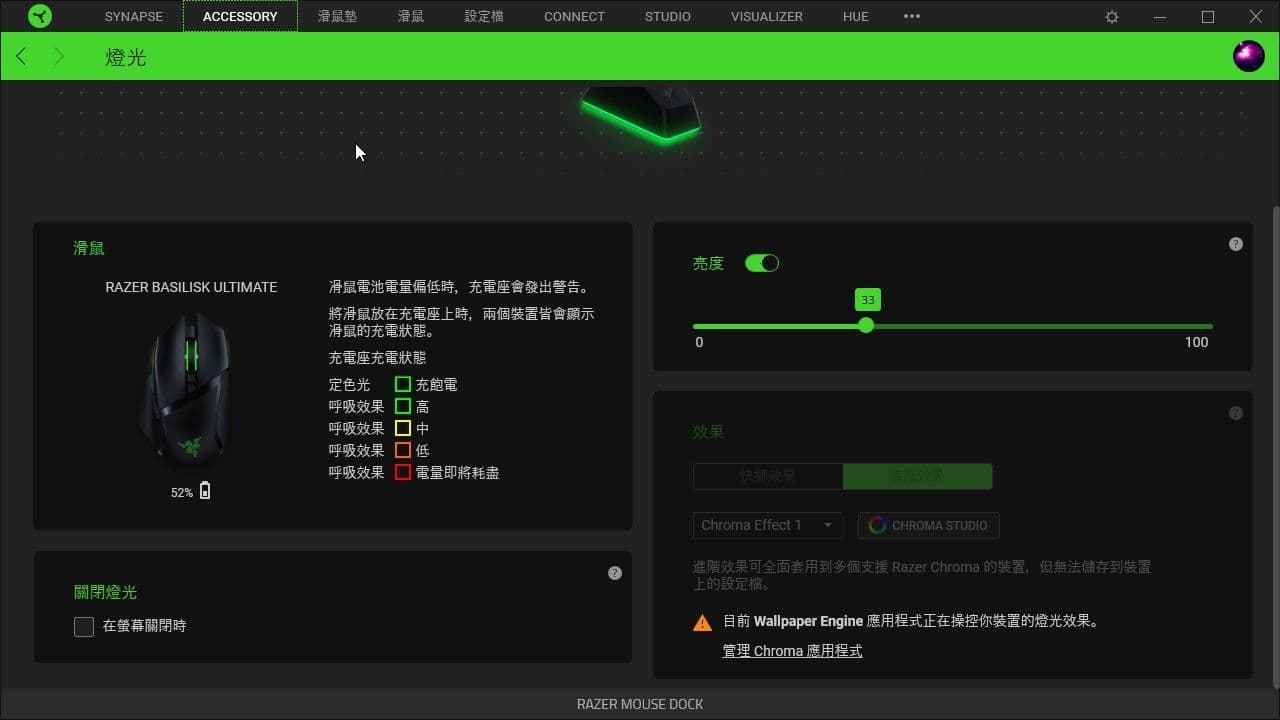Click the green 滑鼠 section heading

point(89,248)
